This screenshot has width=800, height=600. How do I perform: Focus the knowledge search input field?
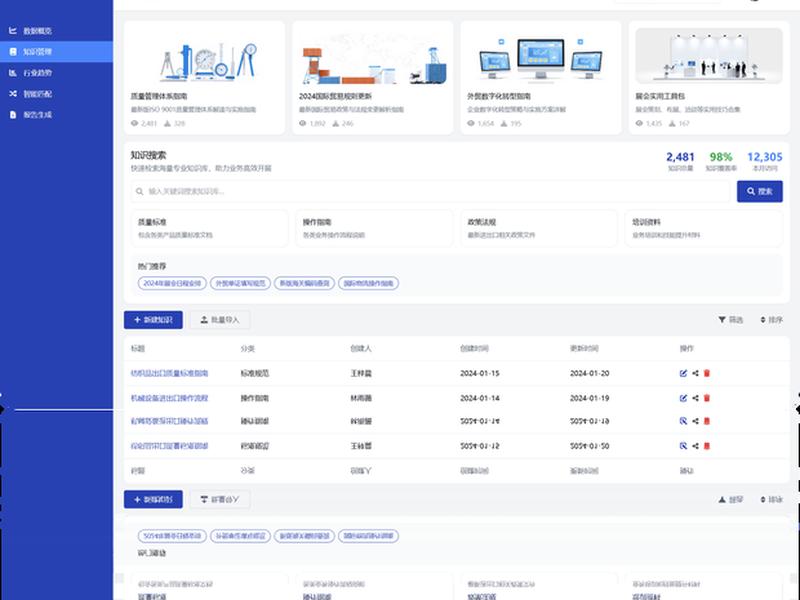click(x=430, y=191)
